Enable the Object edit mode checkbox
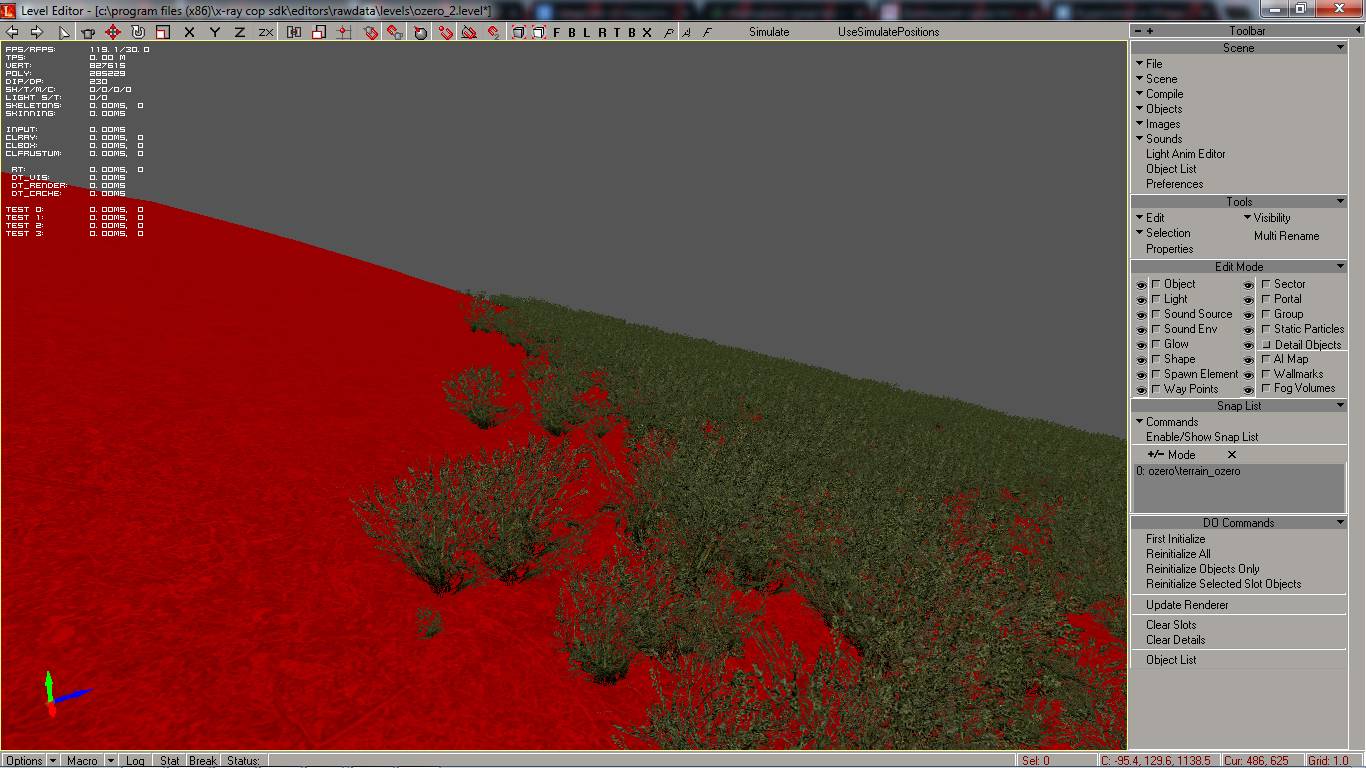1366x768 pixels. click(x=1156, y=284)
